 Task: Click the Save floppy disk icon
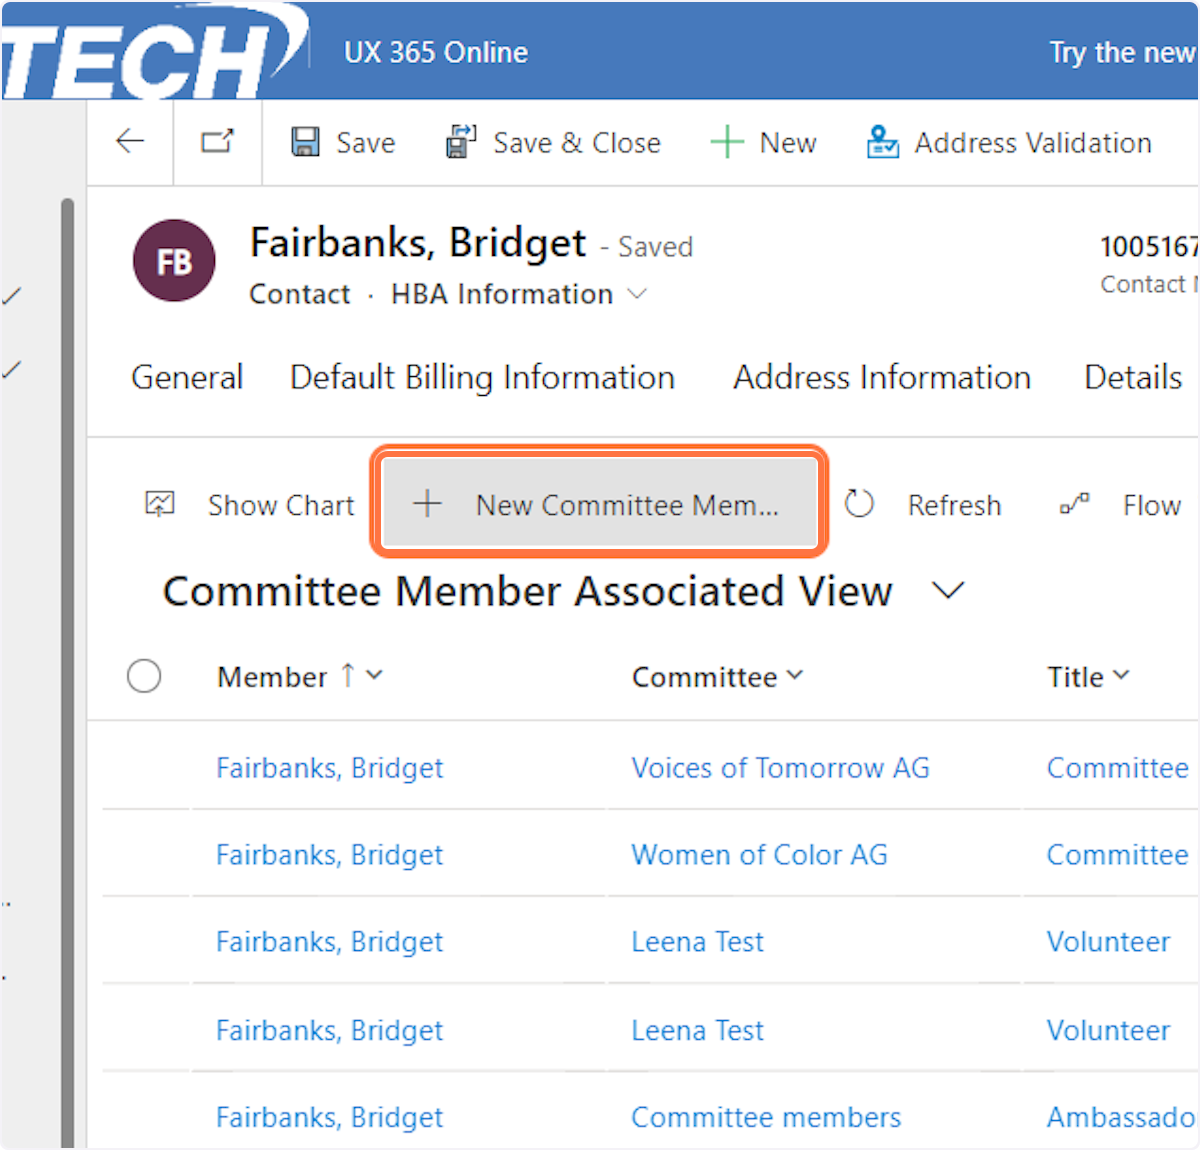[305, 142]
